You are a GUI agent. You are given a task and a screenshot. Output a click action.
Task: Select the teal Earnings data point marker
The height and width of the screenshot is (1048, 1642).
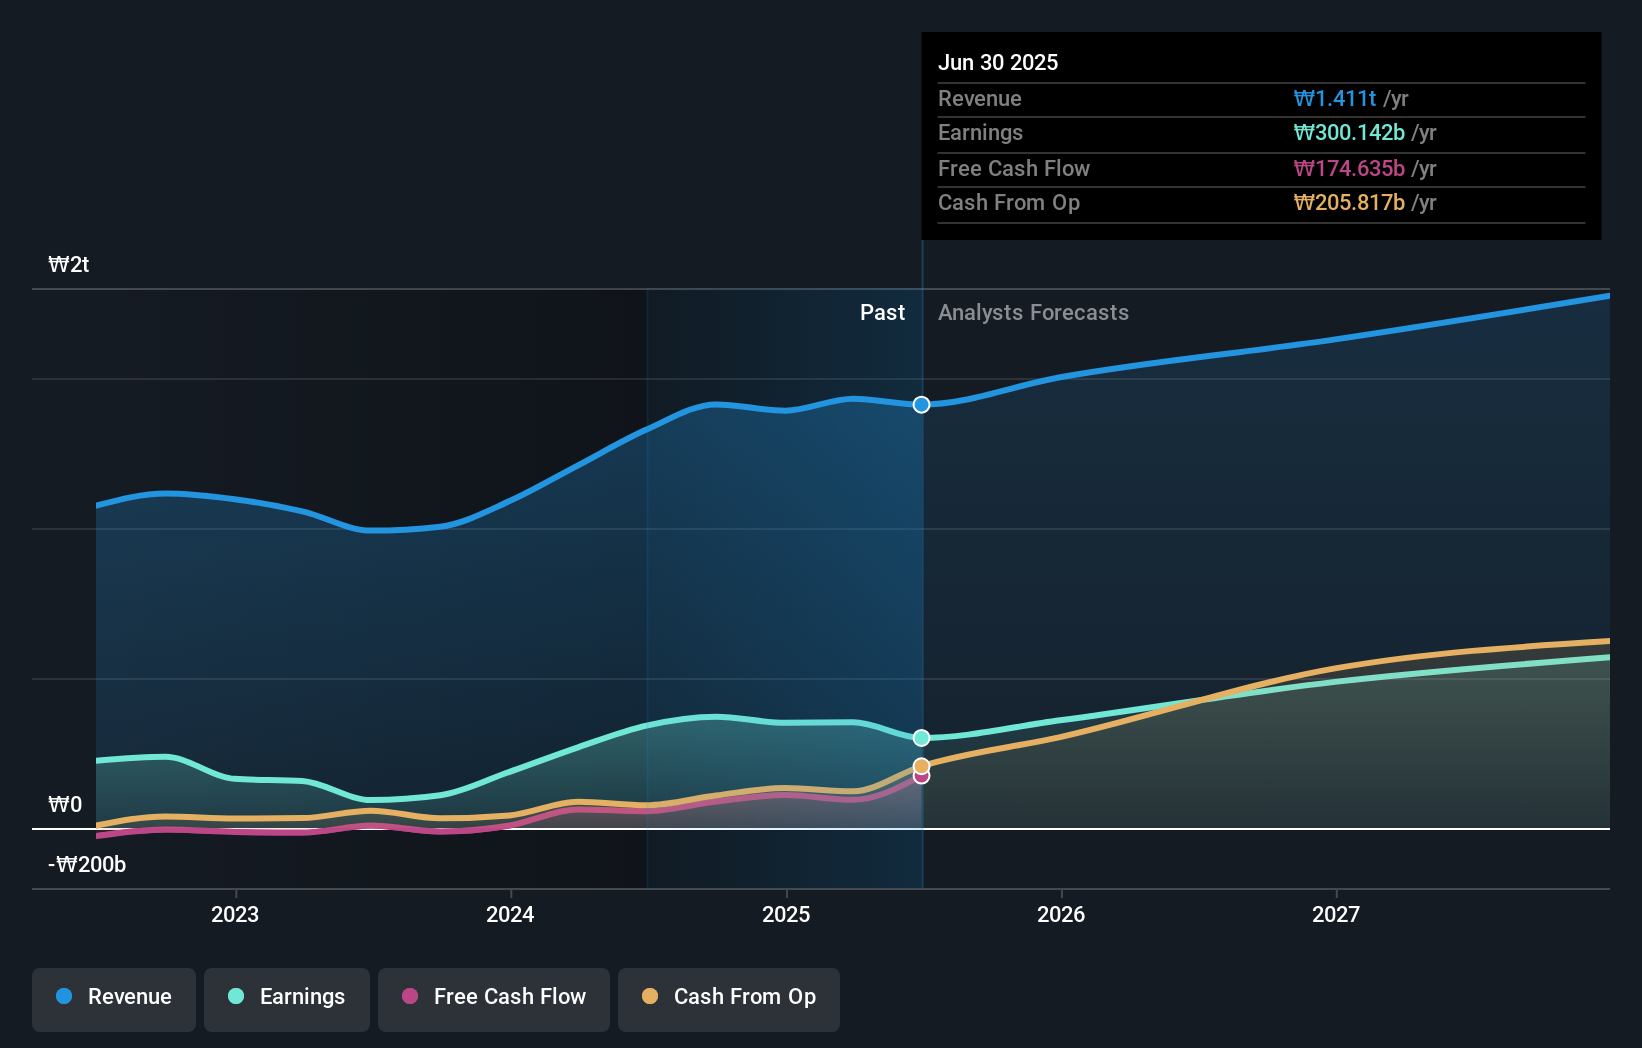[921, 737]
